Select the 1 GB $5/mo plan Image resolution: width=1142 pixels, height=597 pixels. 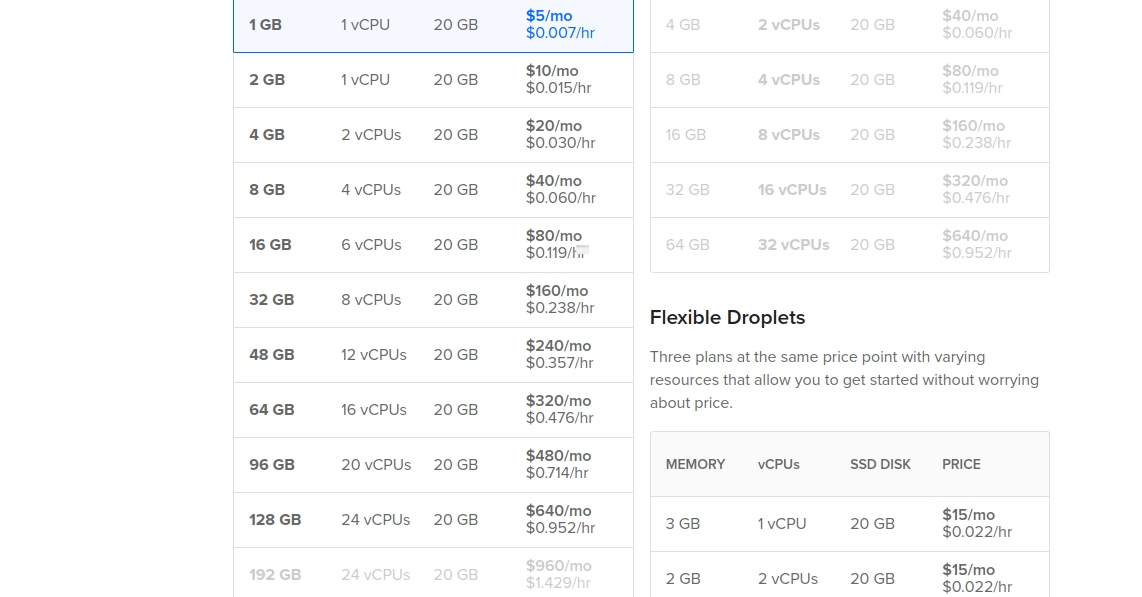433,25
